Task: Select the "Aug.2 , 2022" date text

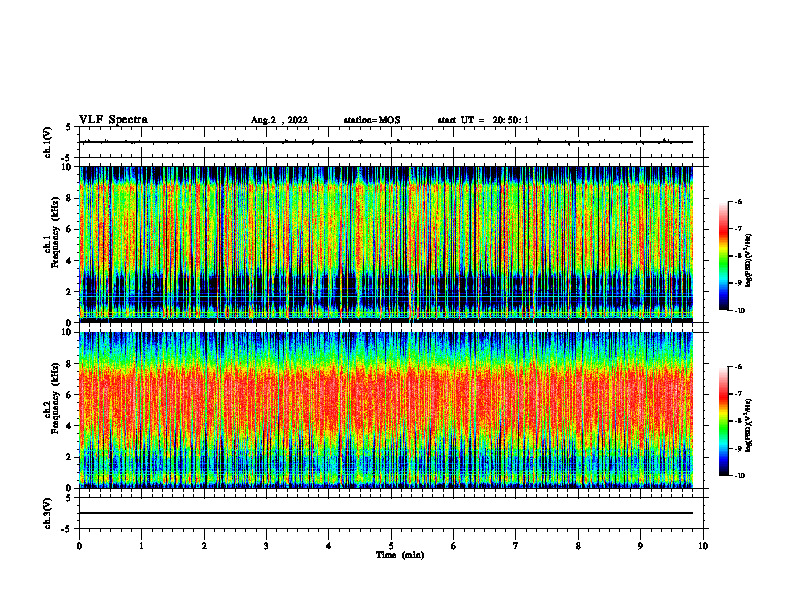Action: click(x=279, y=120)
